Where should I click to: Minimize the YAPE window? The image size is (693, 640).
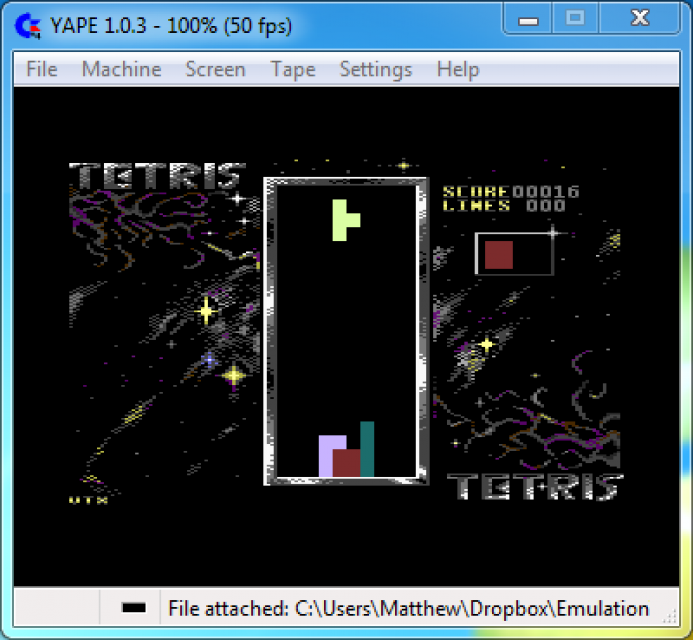[528, 19]
